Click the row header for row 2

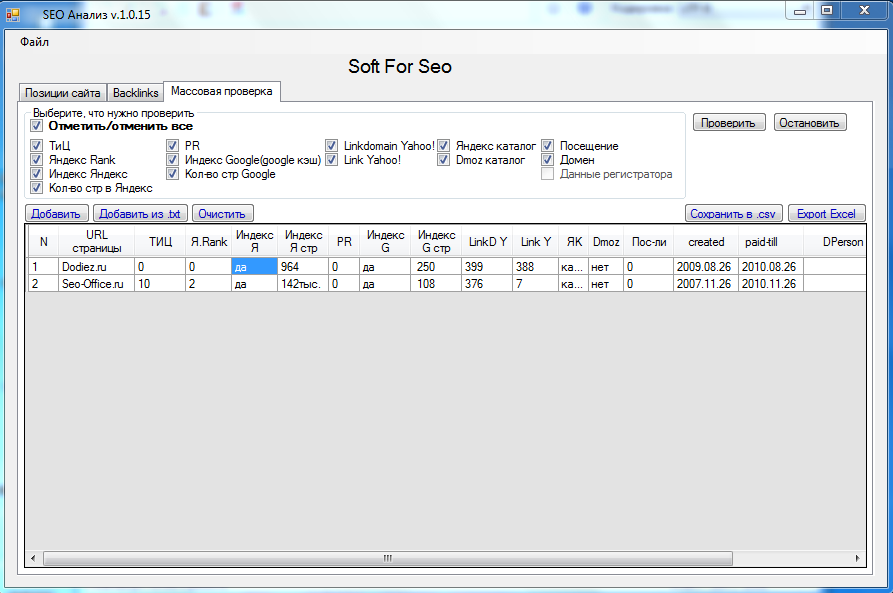click(44, 284)
